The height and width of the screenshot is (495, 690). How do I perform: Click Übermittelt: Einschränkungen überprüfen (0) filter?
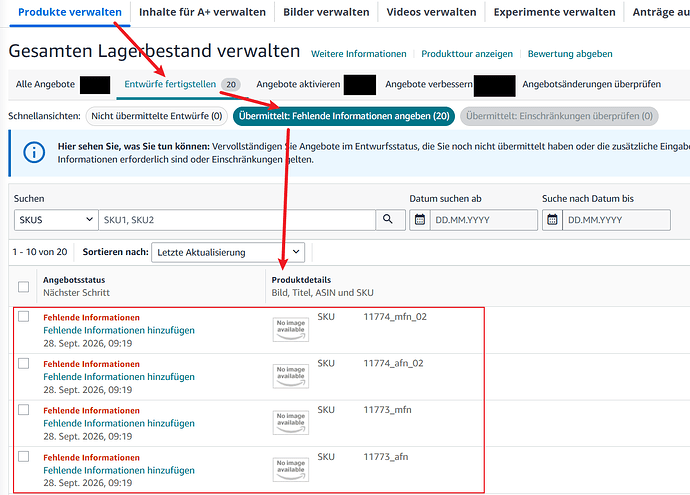559,116
